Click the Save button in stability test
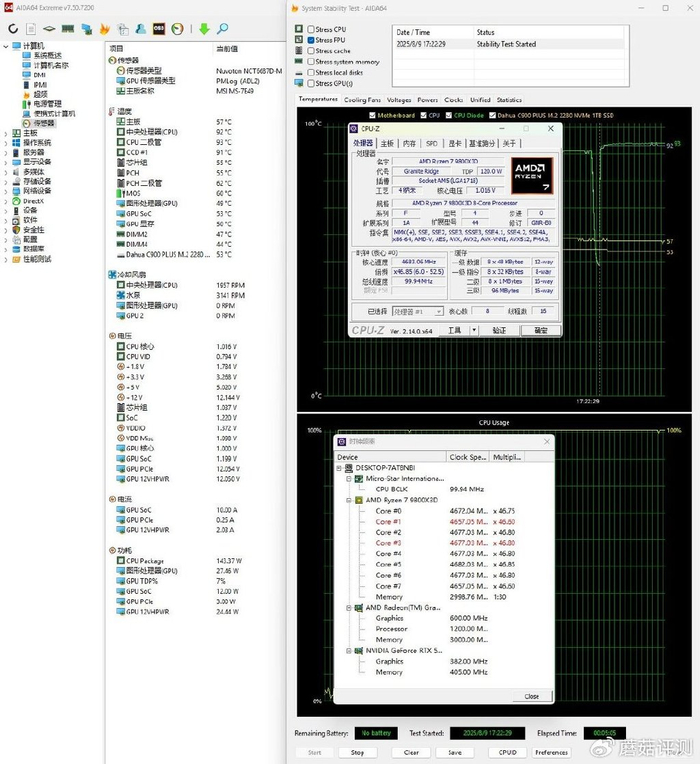 454,752
